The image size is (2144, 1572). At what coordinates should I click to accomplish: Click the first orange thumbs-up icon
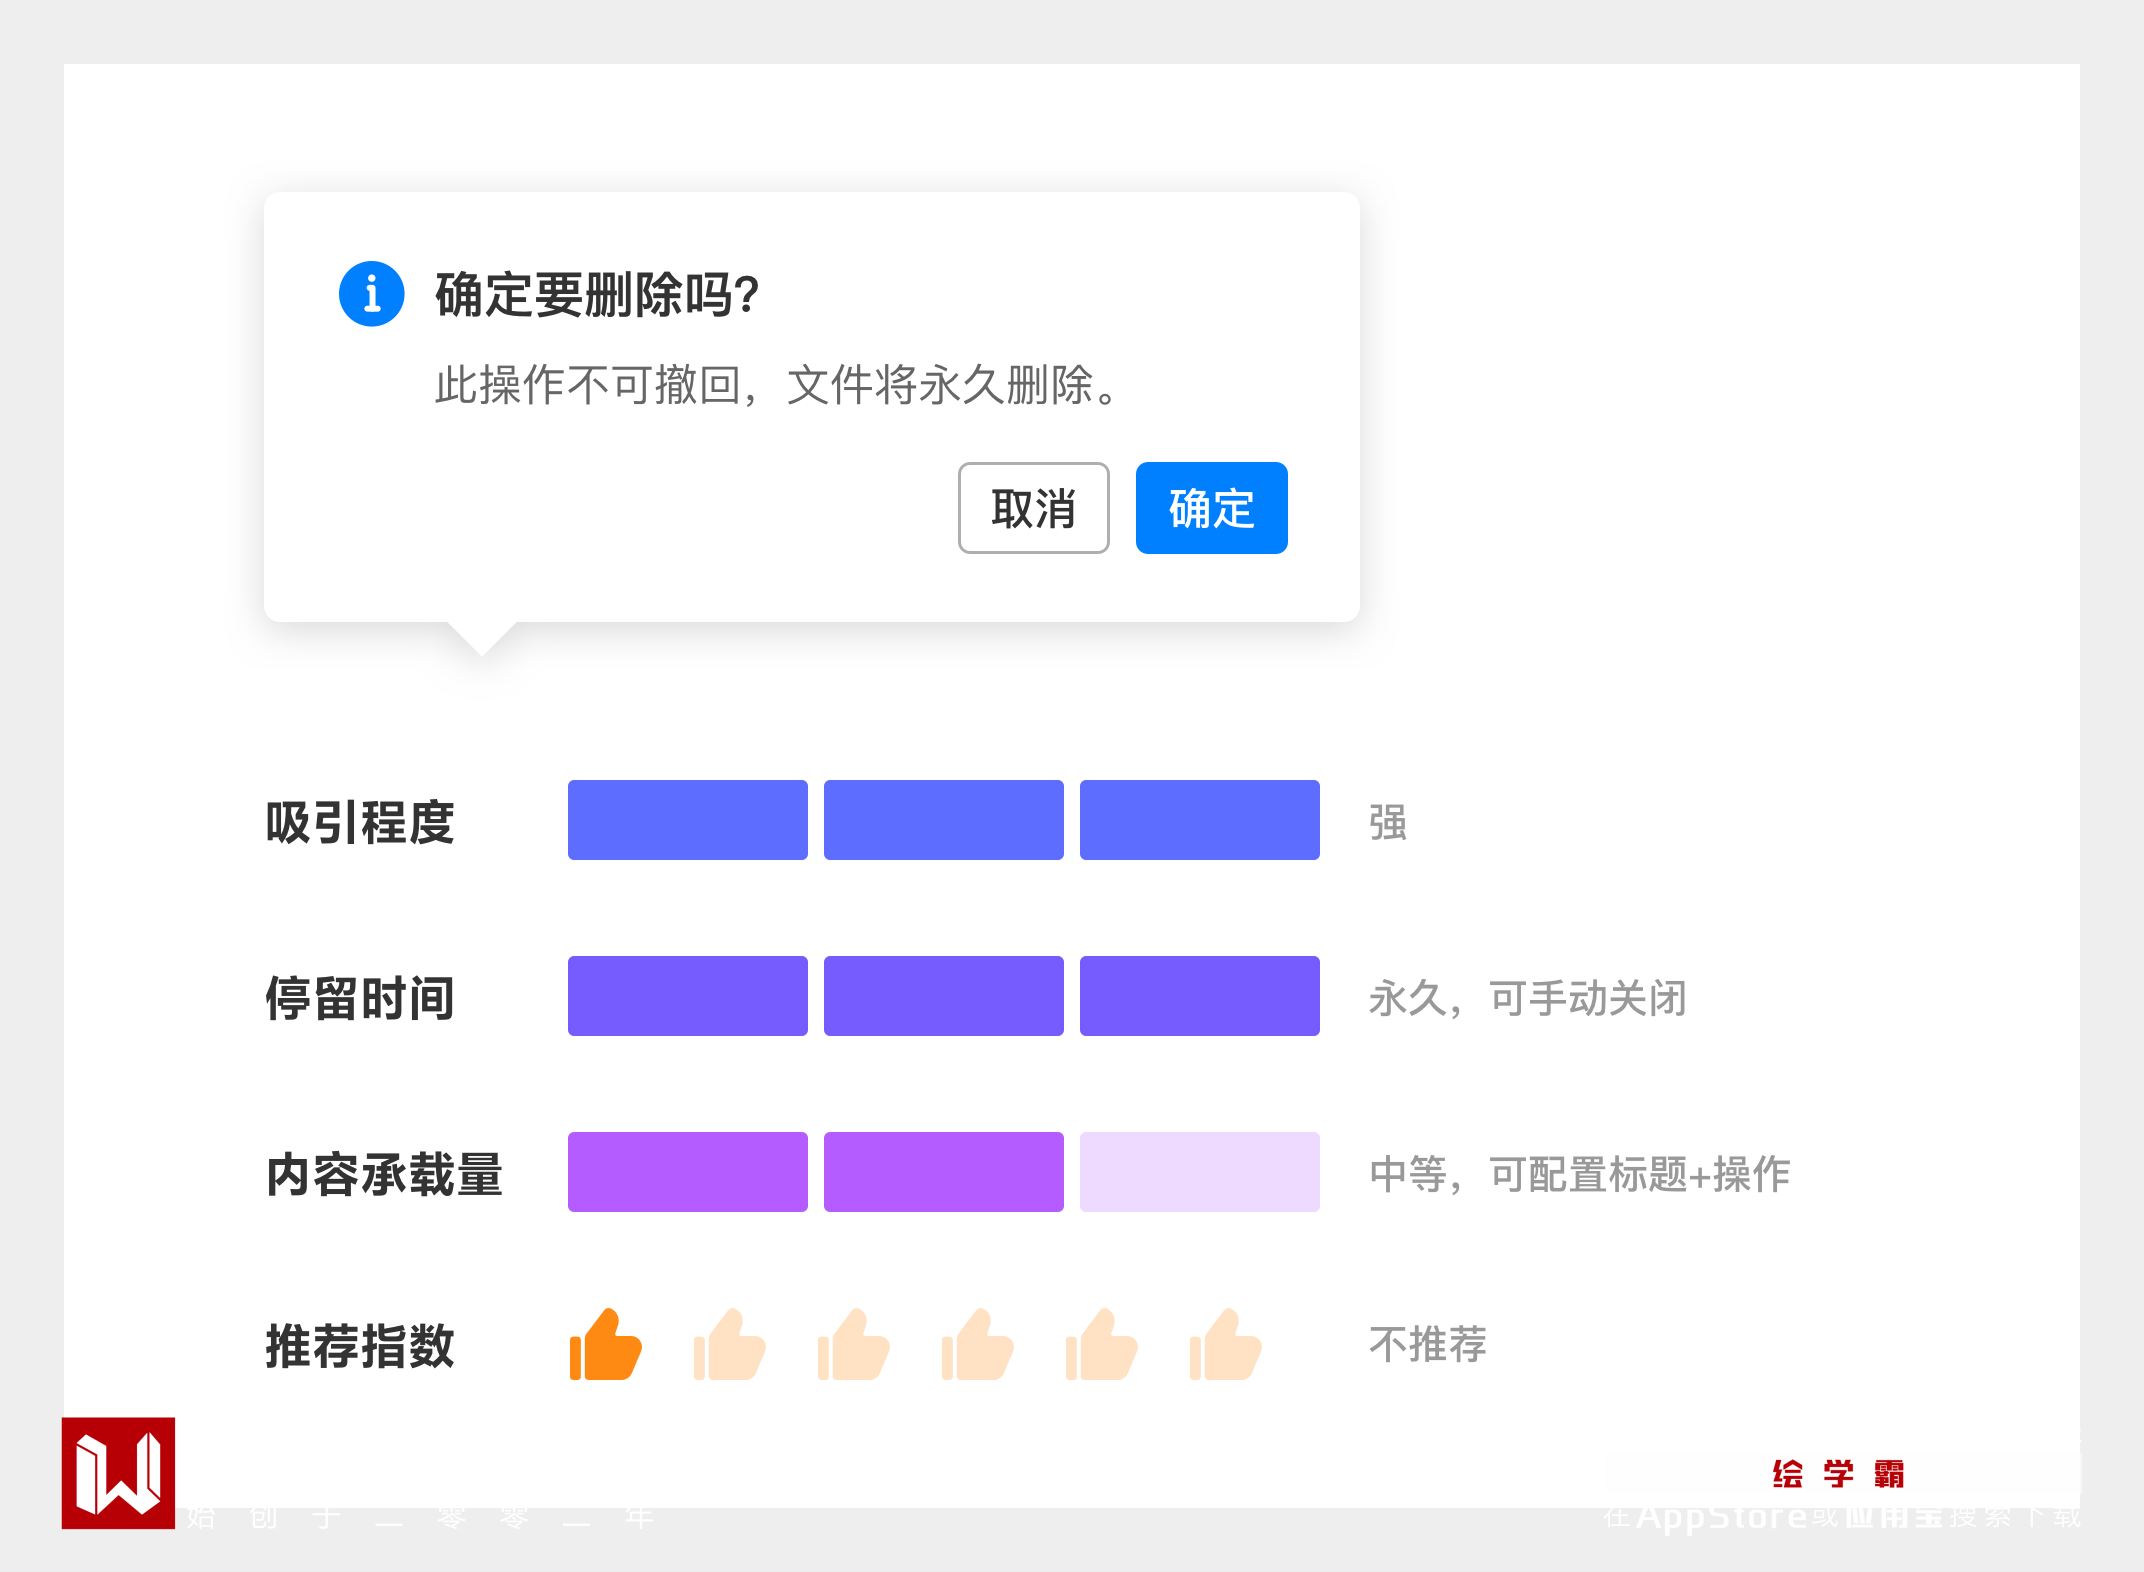click(x=606, y=1345)
